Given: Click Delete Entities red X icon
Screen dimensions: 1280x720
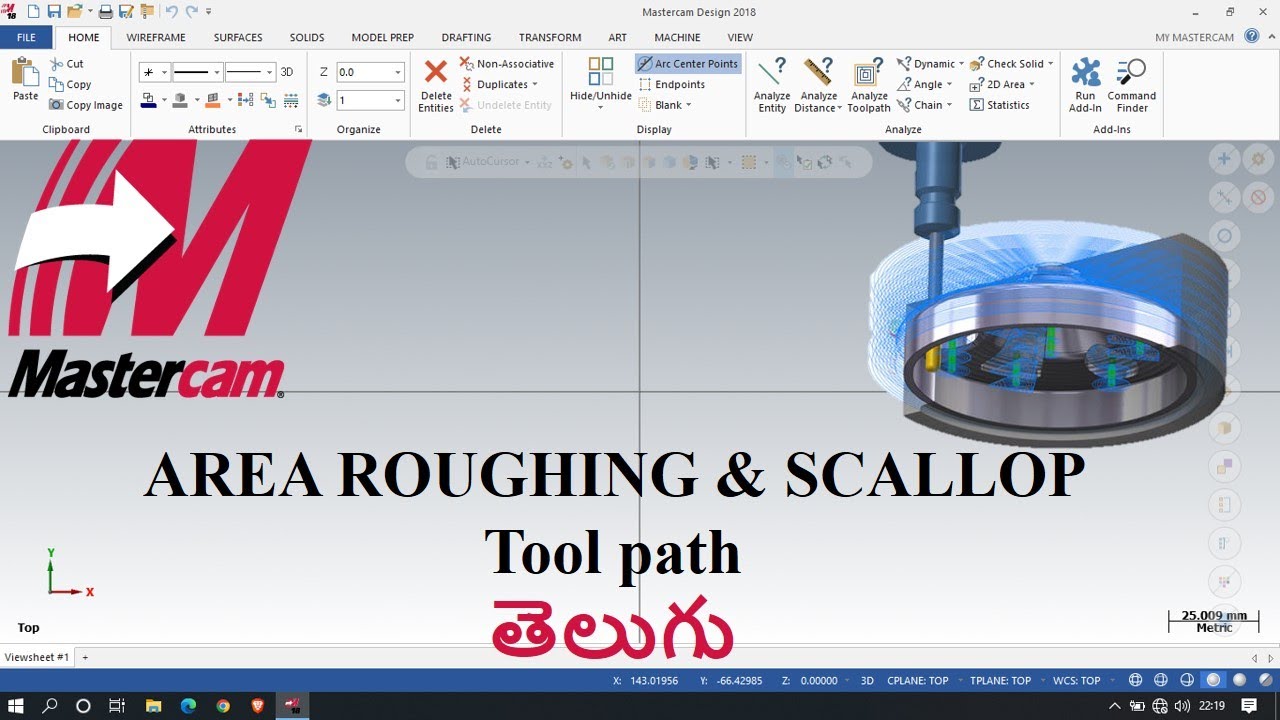Looking at the screenshot, I should tap(436, 72).
